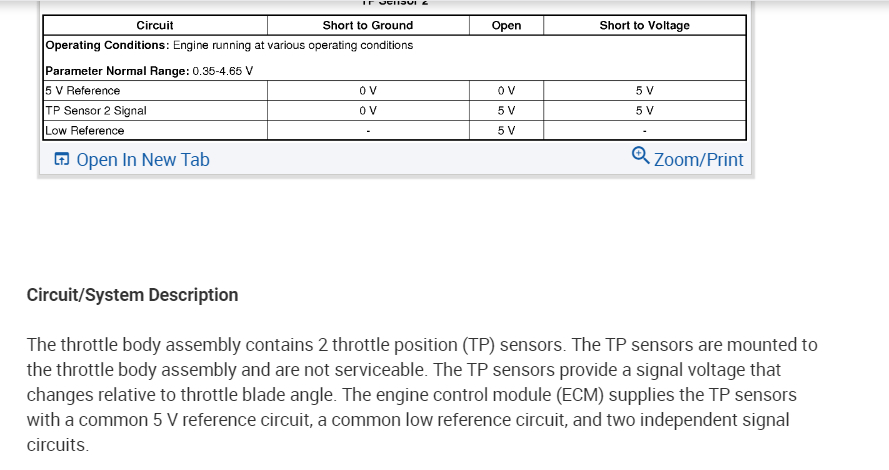Click the throttle body description paragraph
The image size is (889, 470).
tap(422, 394)
